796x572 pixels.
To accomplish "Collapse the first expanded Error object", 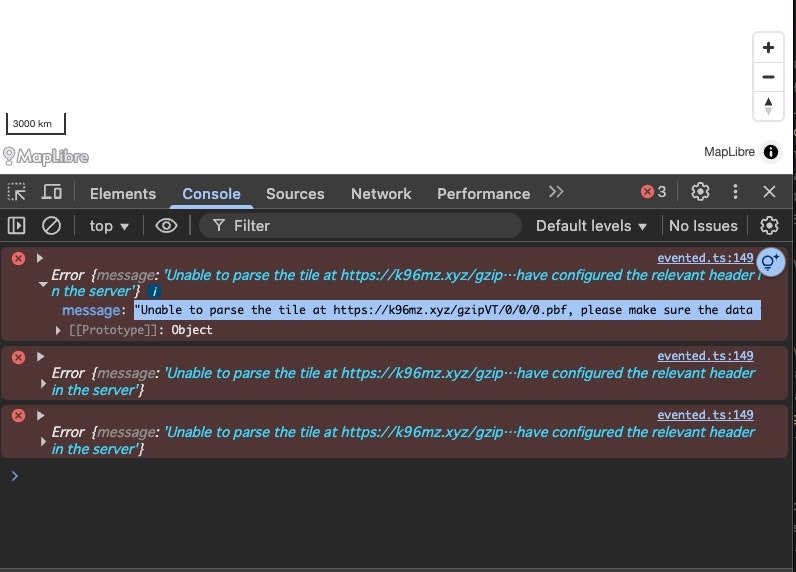I will [43, 284].
